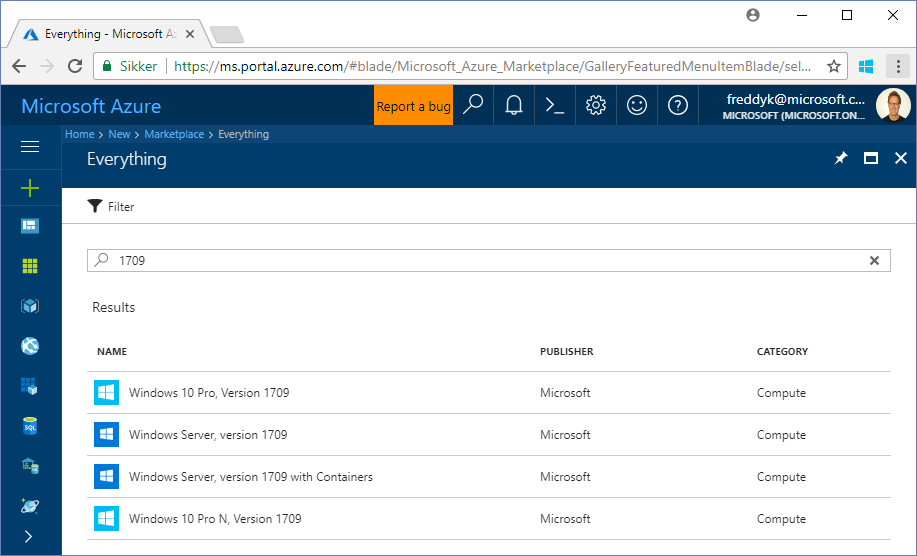Toggle the hamburger sidebar menu
Image resolution: width=917 pixels, height=556 pixels.
pos(30,147)
